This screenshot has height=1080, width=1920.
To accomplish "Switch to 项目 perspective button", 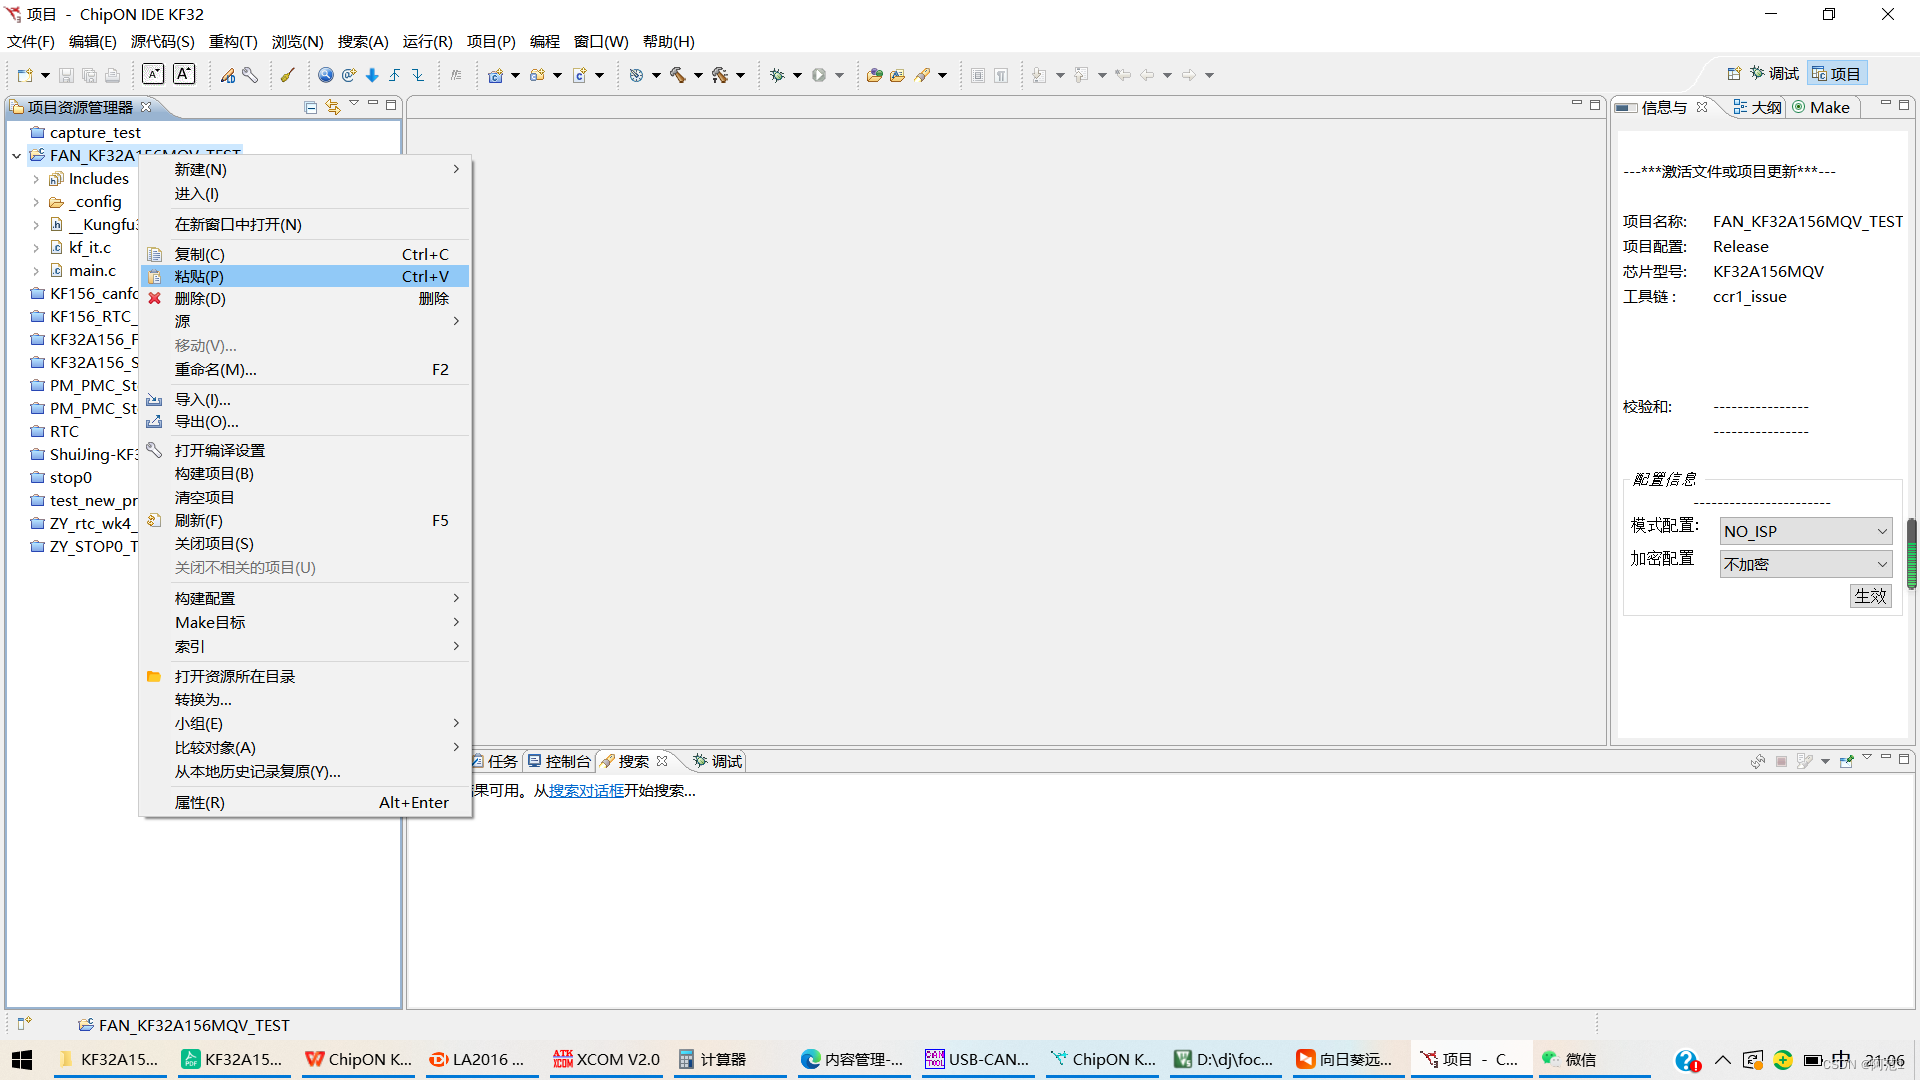I will [1836, 74].
